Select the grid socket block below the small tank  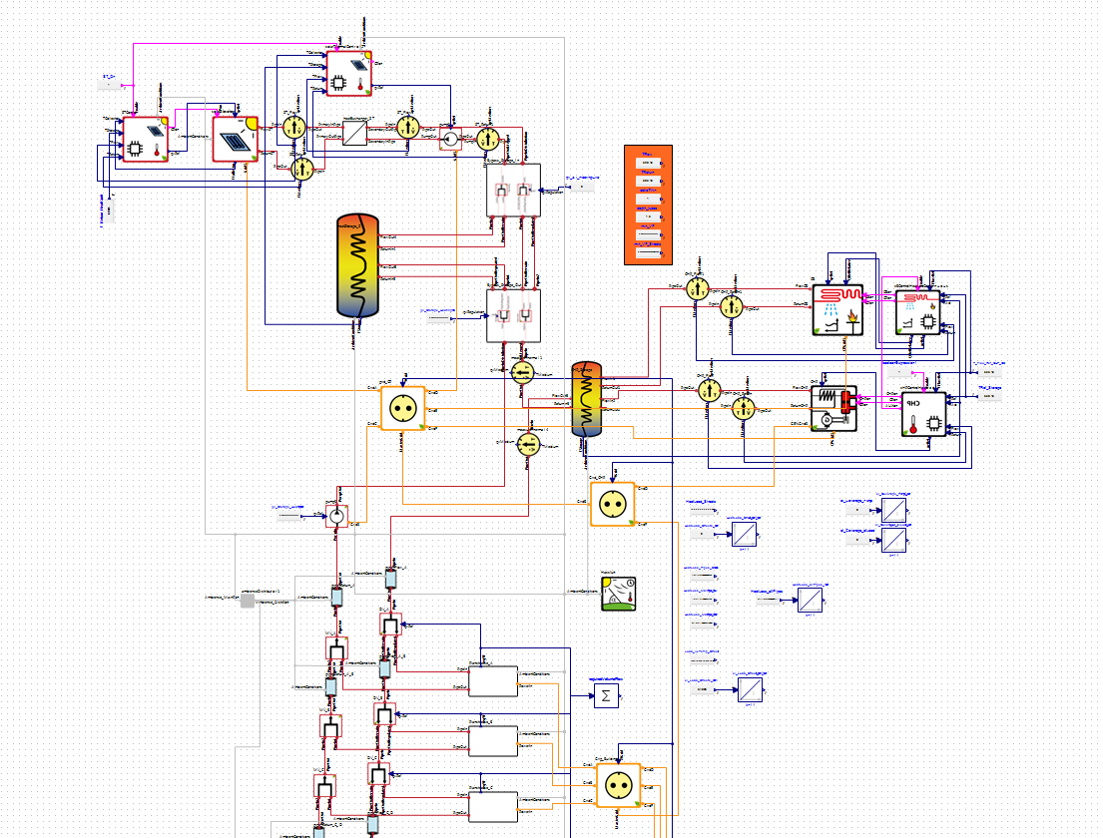click(613, 504)
